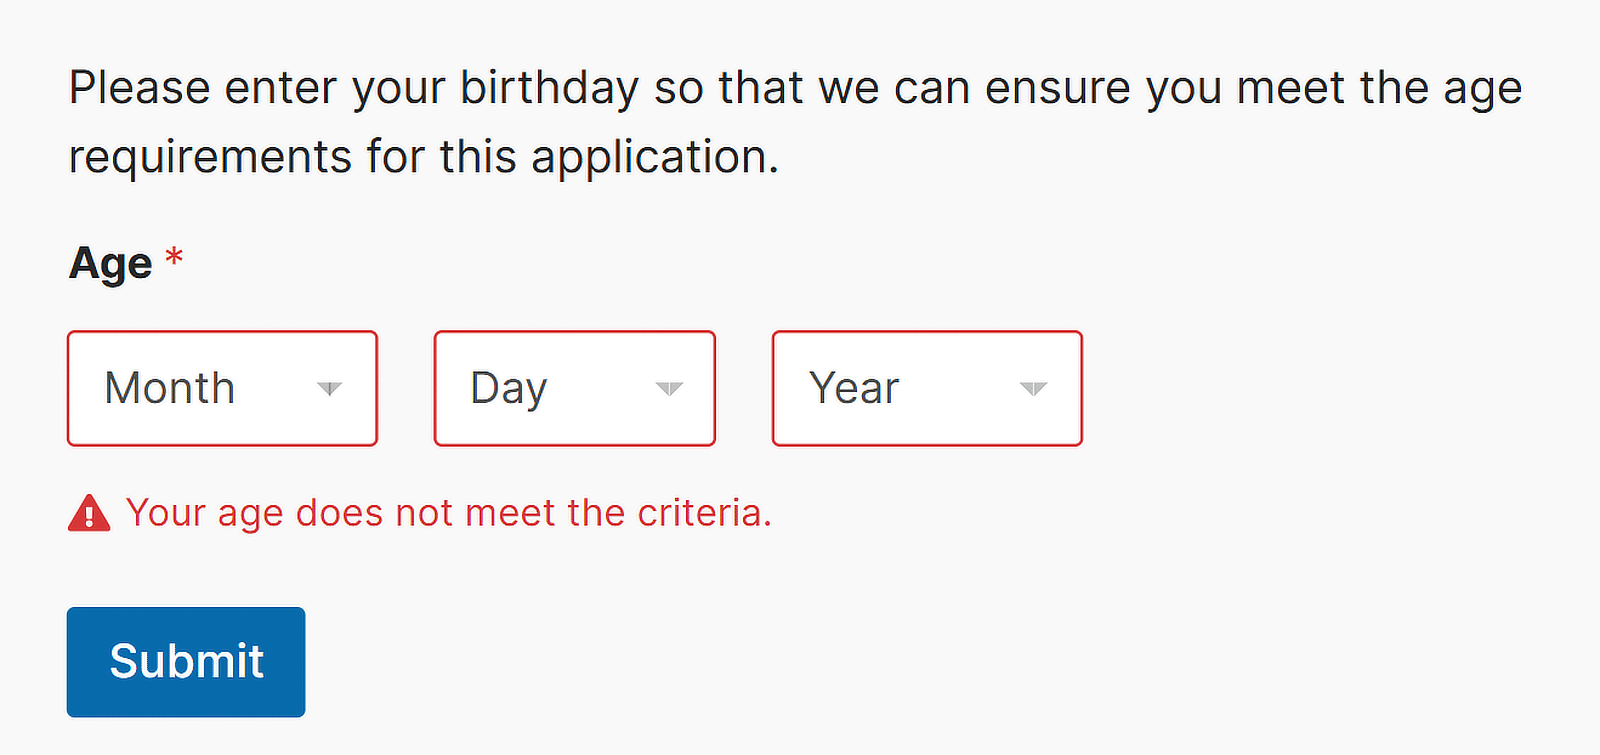1600x755 pixels.
Task: Click the Month placeholder text
Action: pos(170,388)
